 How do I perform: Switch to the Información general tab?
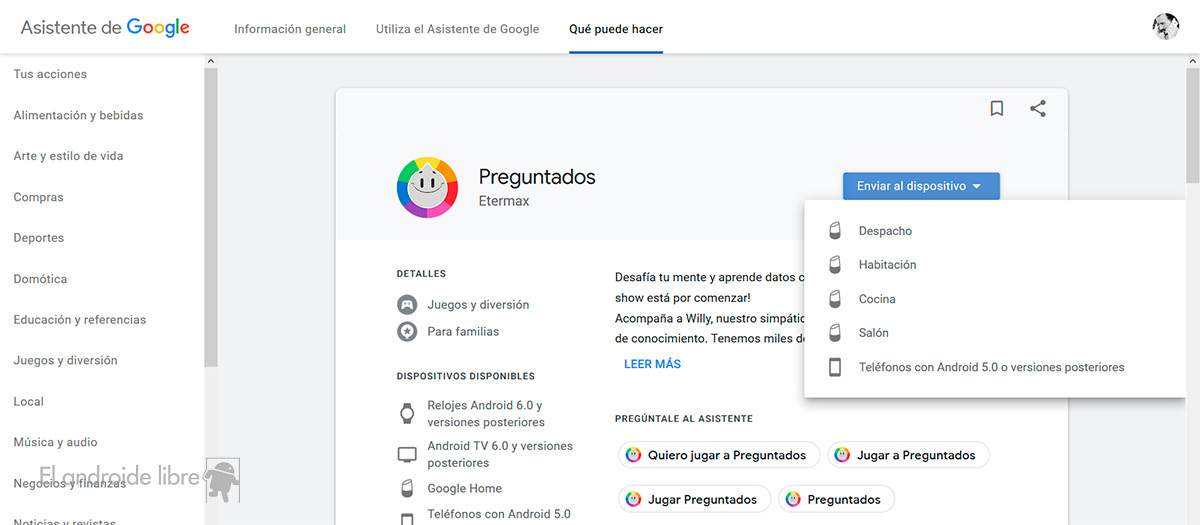pos(290,29)
